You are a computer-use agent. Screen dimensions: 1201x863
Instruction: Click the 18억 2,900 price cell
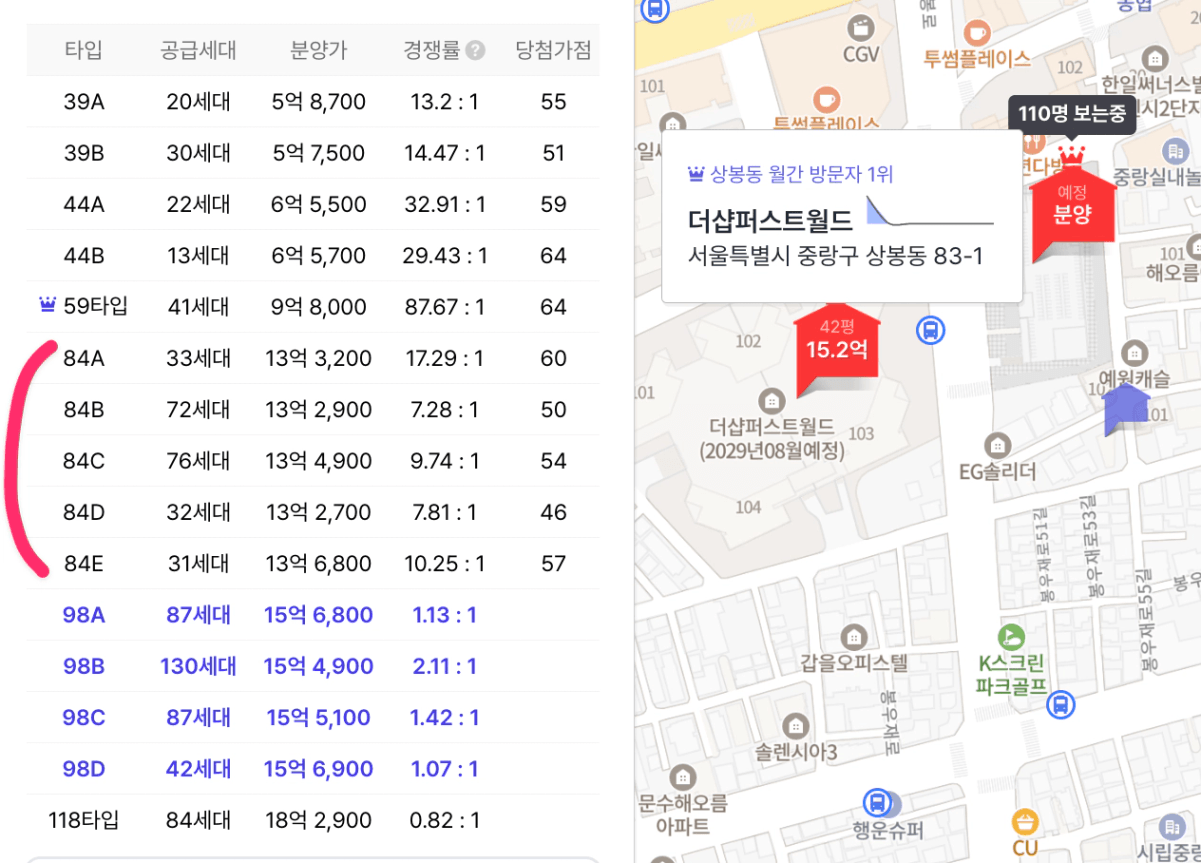point(318,821)
